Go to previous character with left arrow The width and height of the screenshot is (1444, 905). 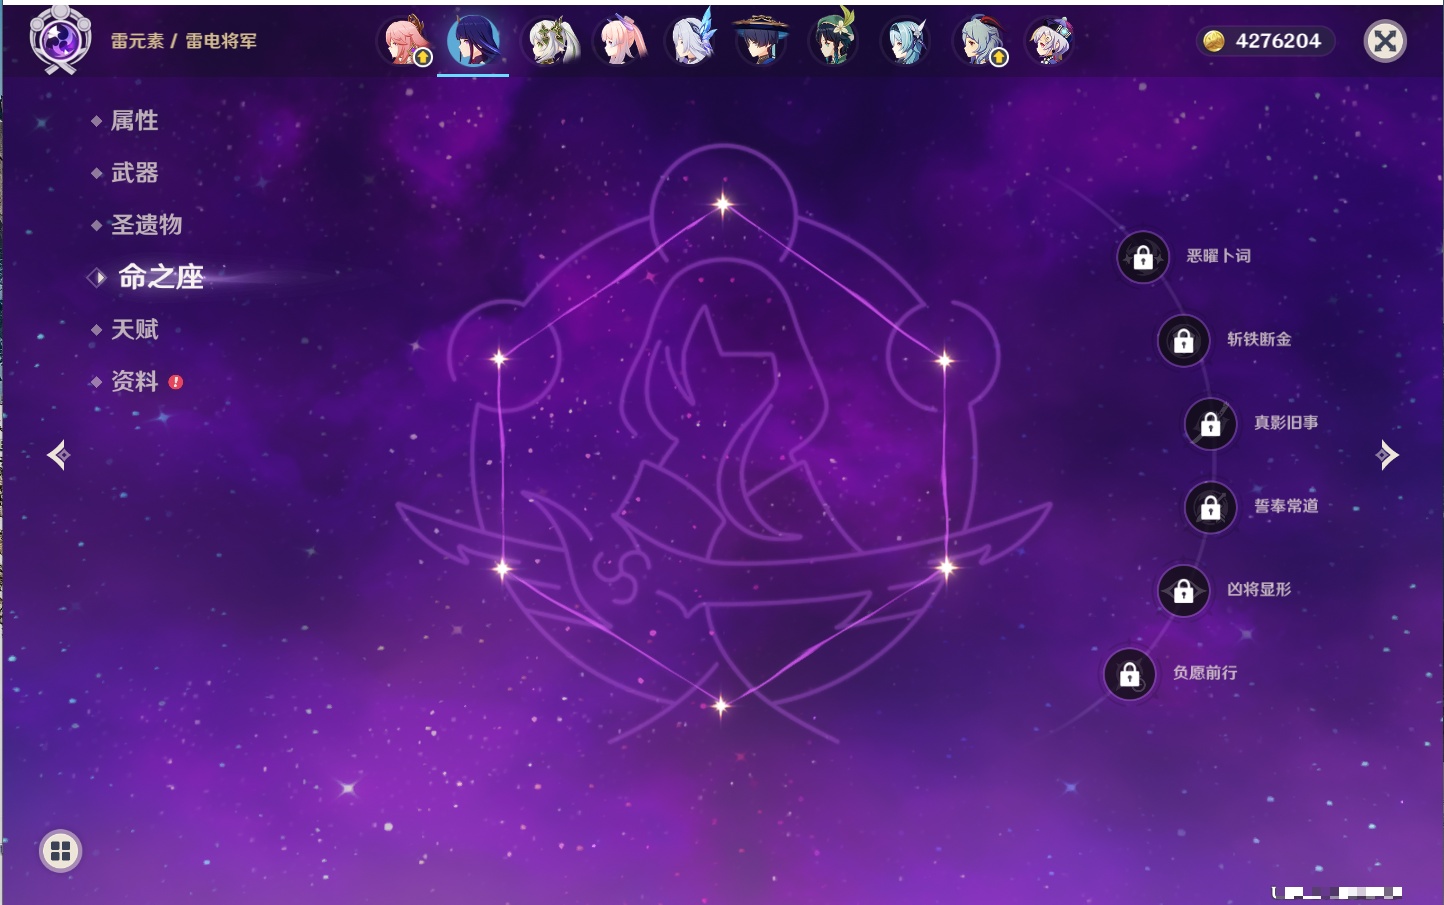(x=59, y=455)
